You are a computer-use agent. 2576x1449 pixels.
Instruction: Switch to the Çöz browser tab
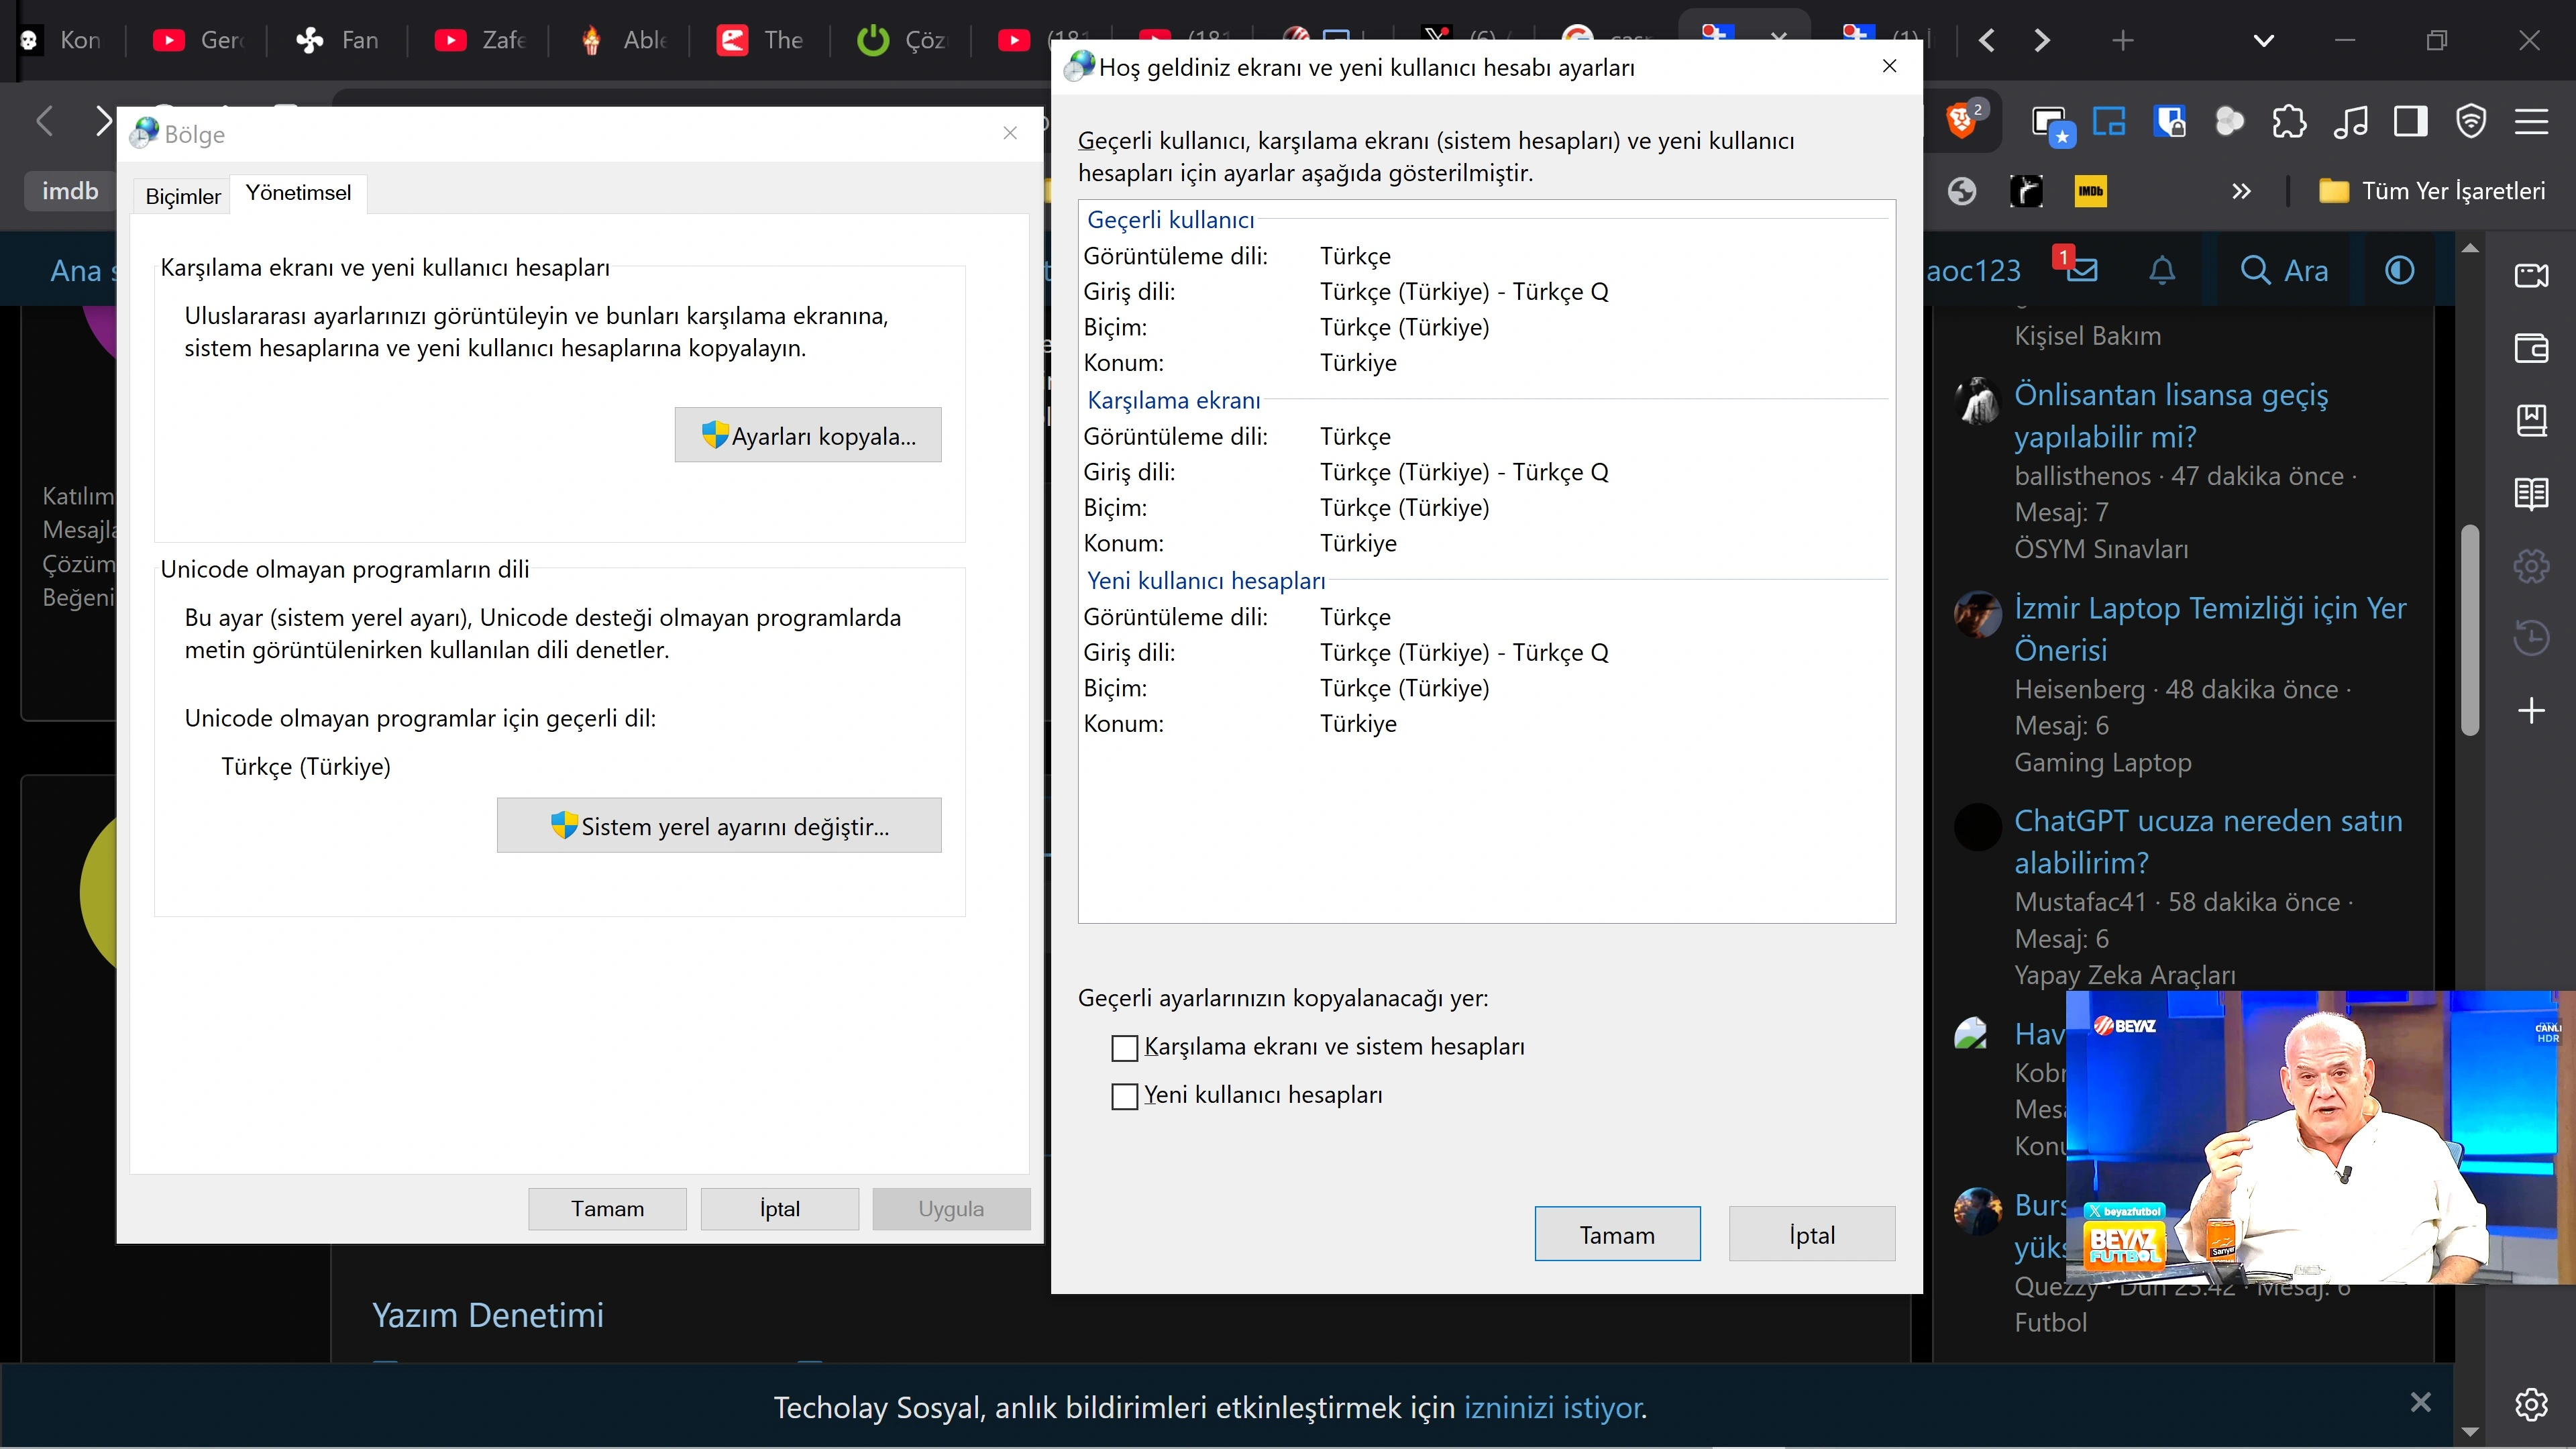[x=902, y=40]
